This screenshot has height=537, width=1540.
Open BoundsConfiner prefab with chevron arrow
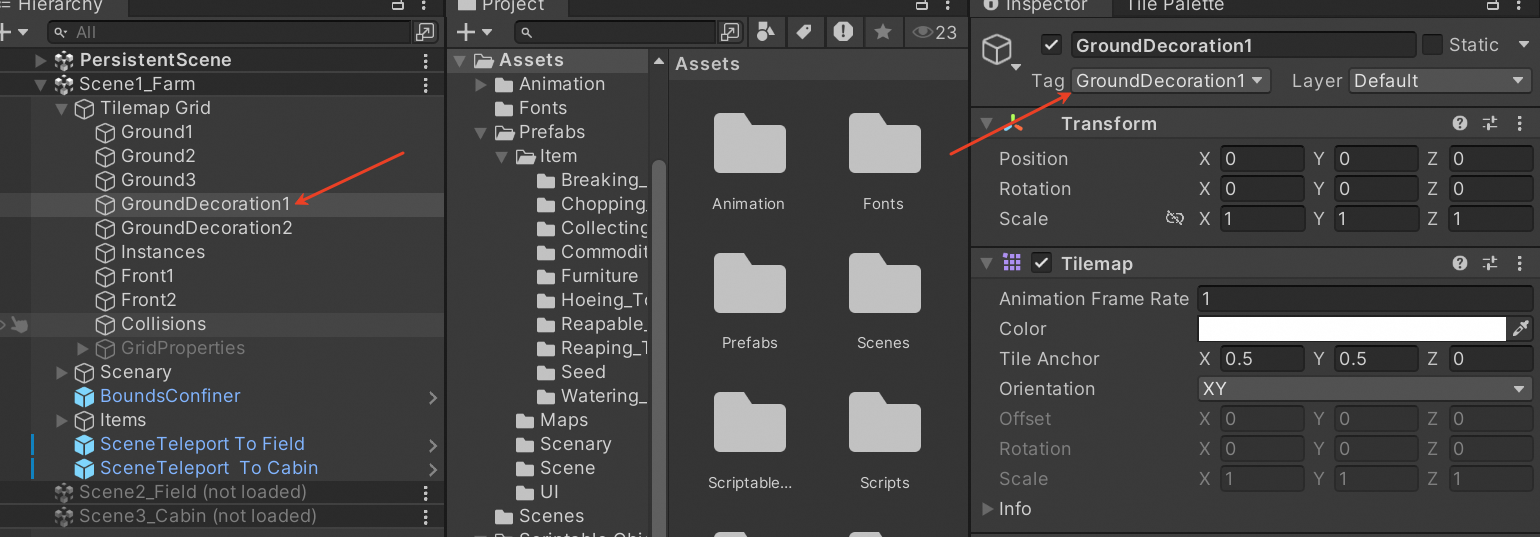click(433, 397)
